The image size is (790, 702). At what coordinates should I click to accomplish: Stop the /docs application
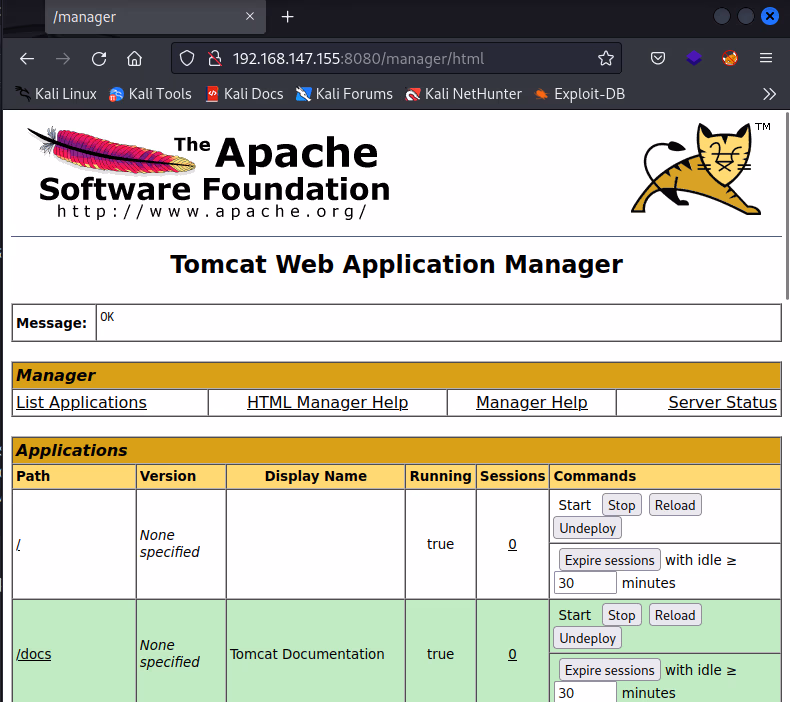coord(621,615)
